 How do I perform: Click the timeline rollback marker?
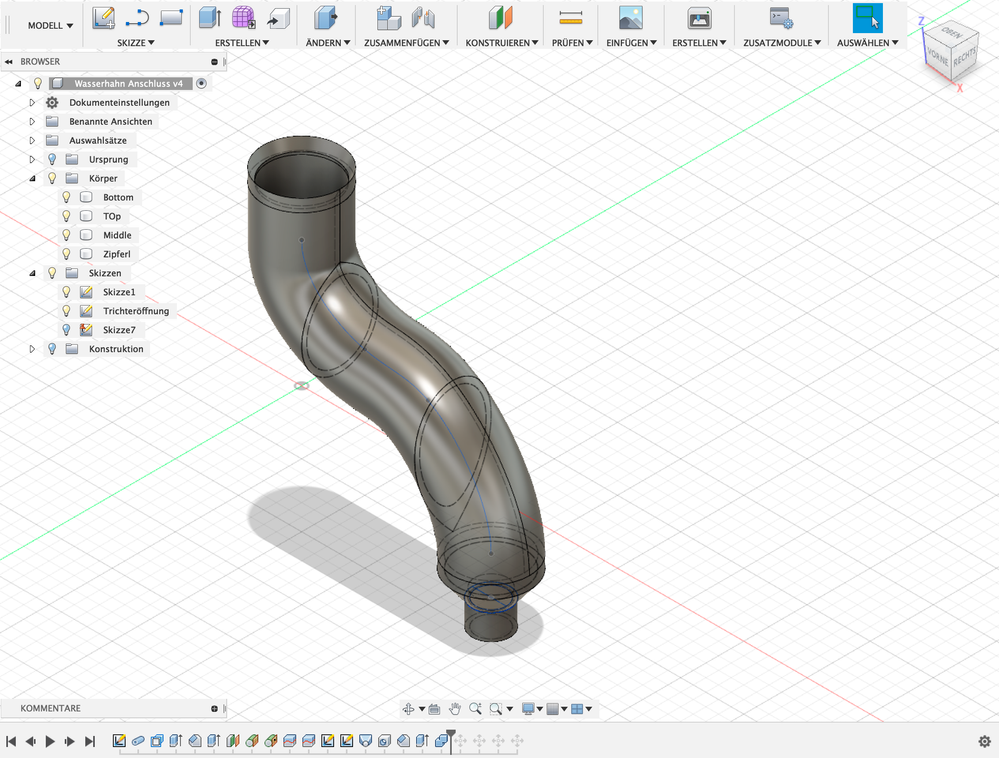click(x=451, y=741)
